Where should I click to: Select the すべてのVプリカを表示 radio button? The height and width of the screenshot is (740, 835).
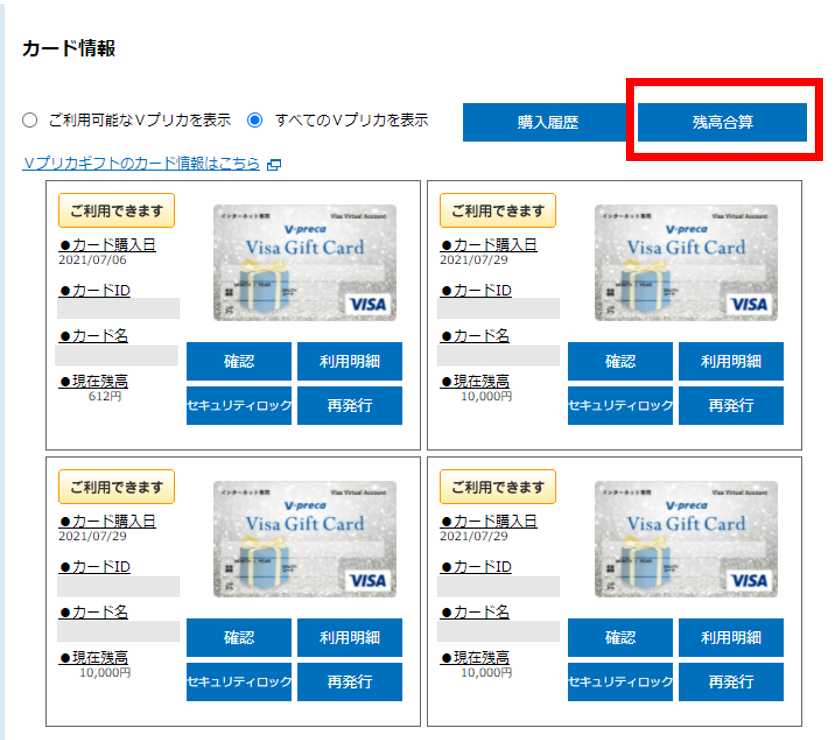tap(255, 120)
